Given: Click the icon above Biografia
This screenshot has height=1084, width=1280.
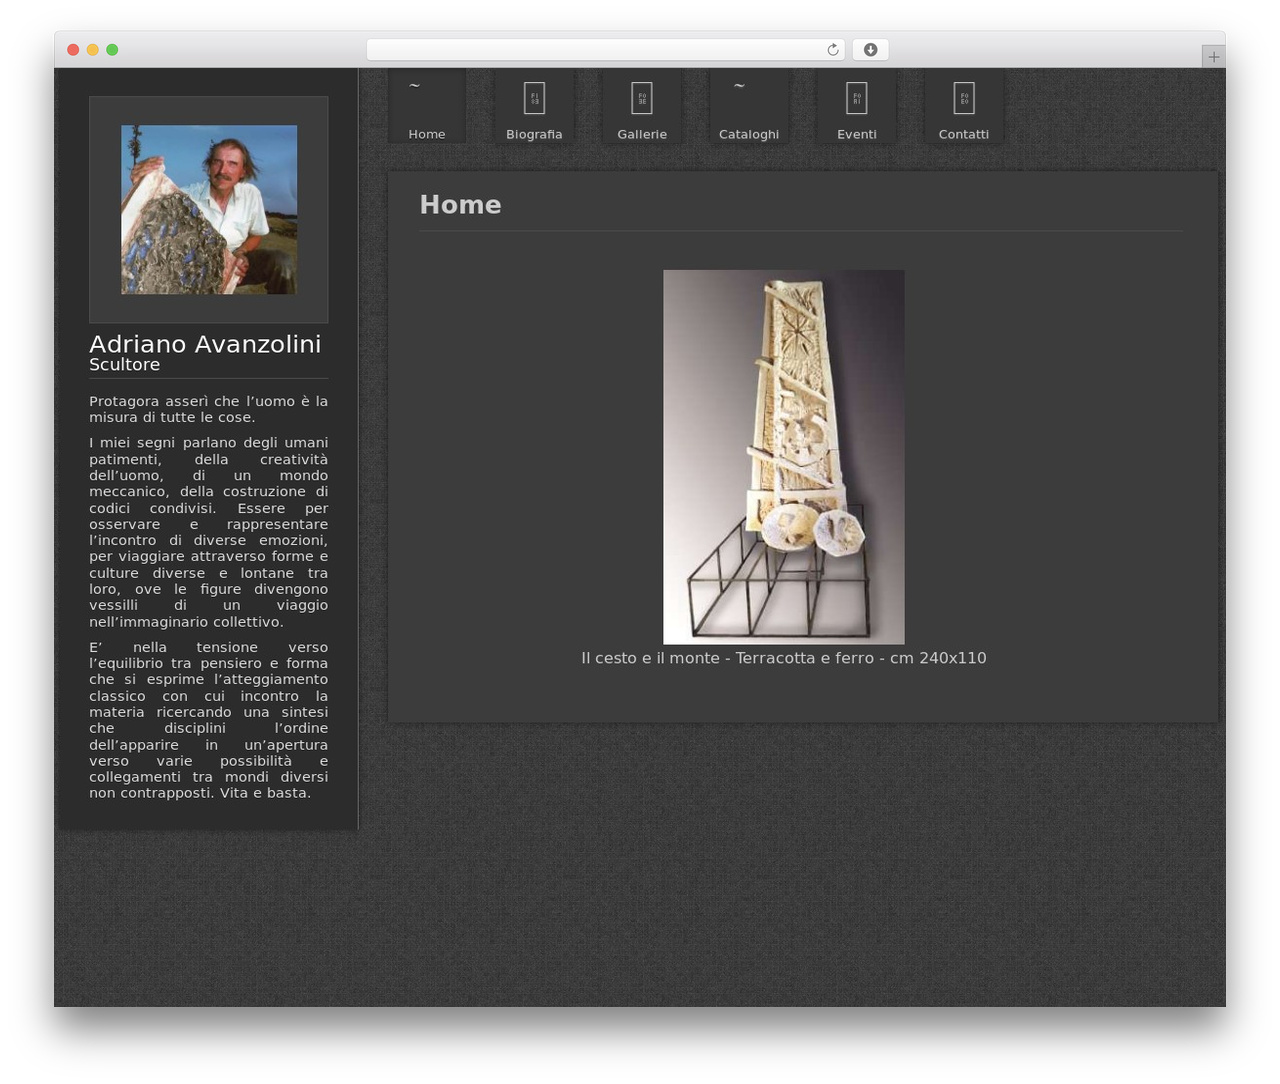Looking at the screenshot, I should [535, 98].
